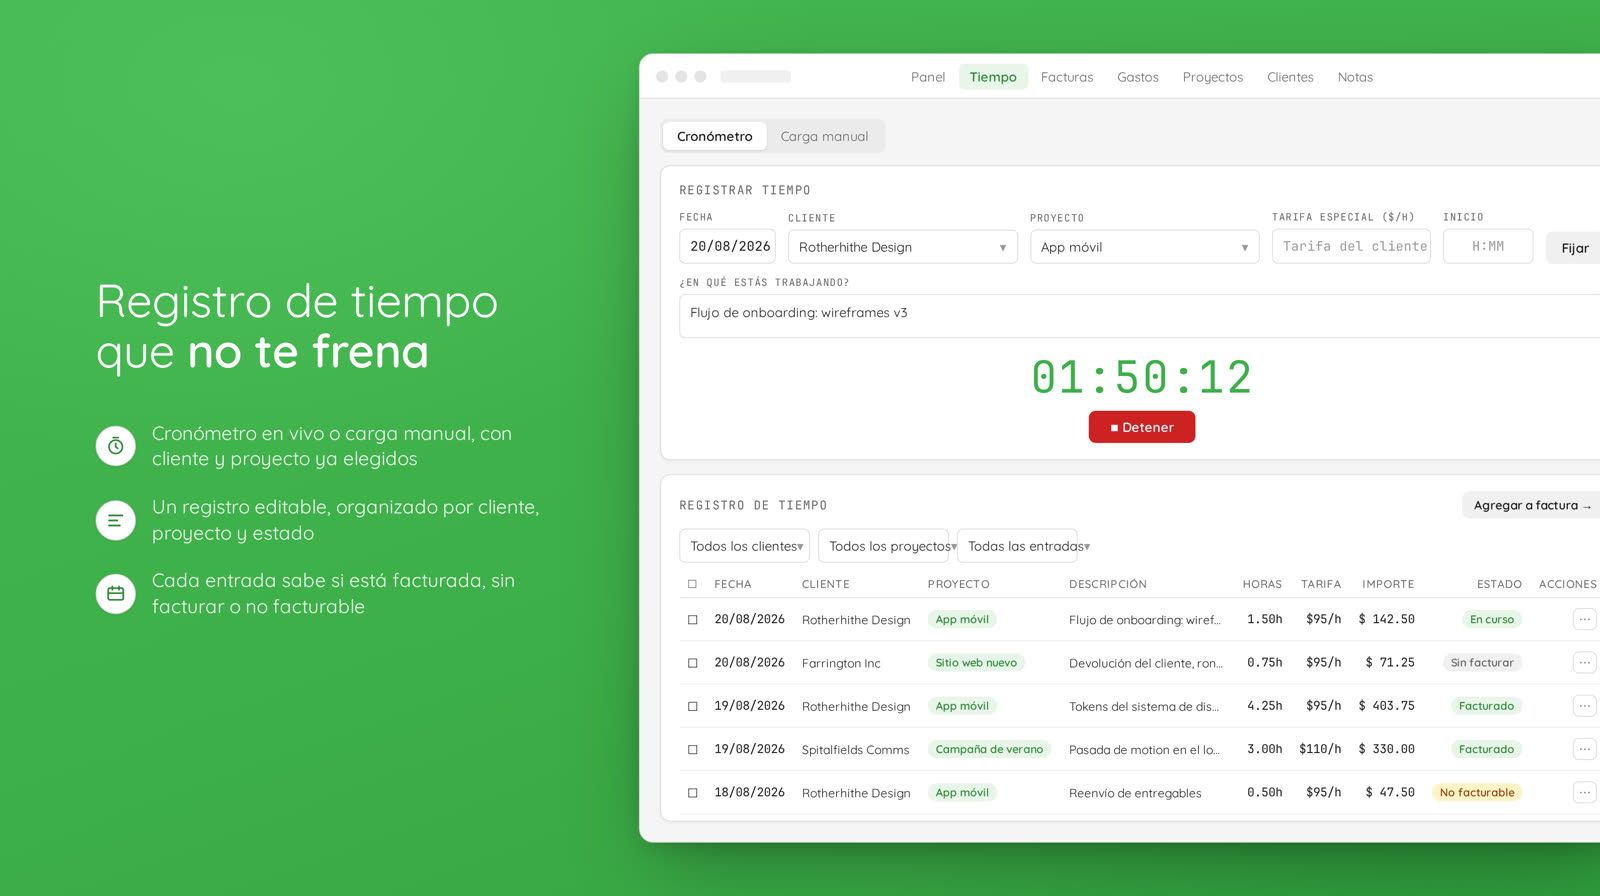
Task: Check the Reenvío de entregables entry row
Action: (x=692, y=793)
